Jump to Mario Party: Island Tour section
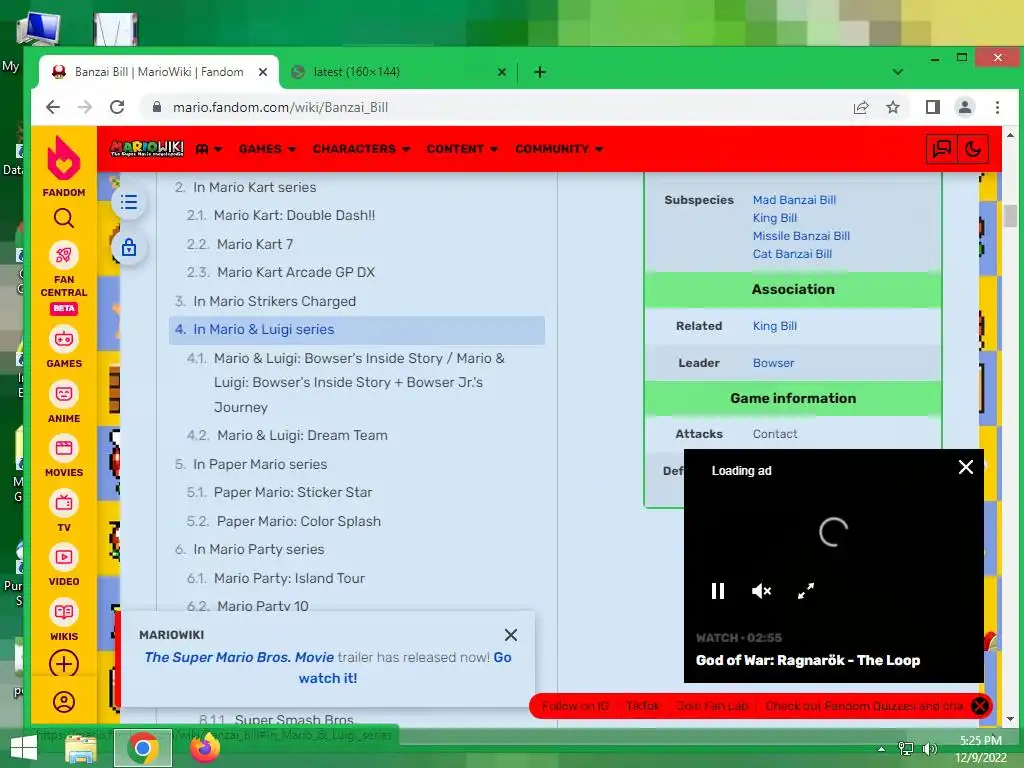The image size is (1024, 768). tap(289, 578)
